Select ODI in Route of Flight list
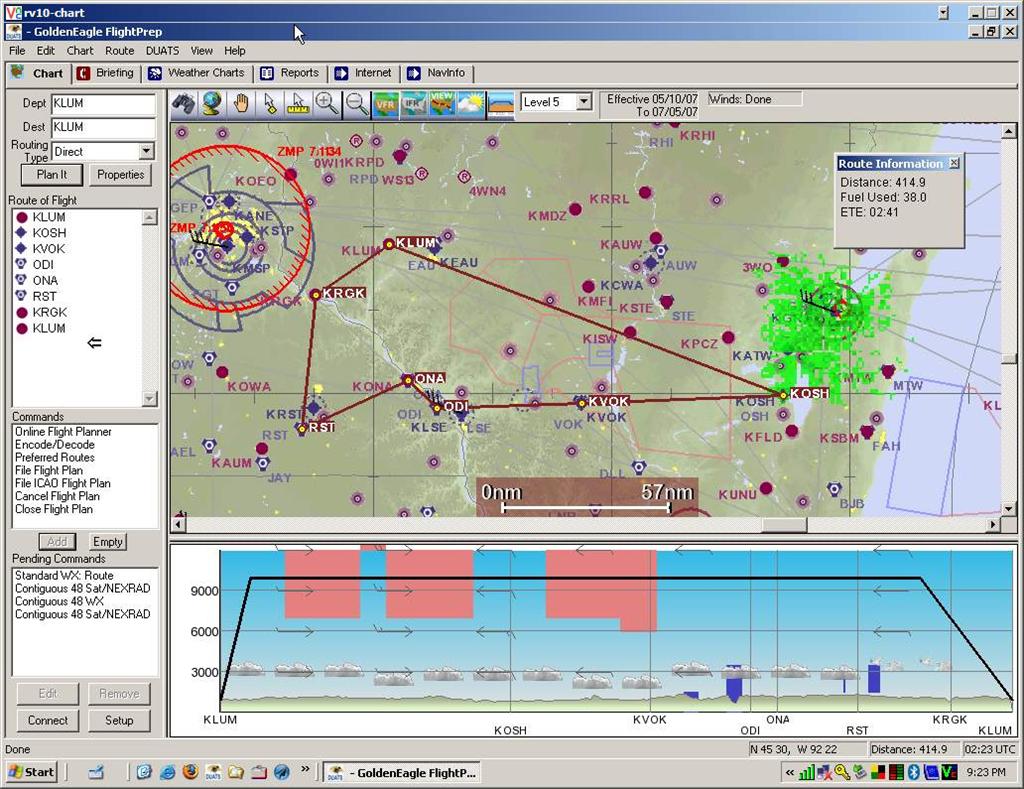 [43, 265]
